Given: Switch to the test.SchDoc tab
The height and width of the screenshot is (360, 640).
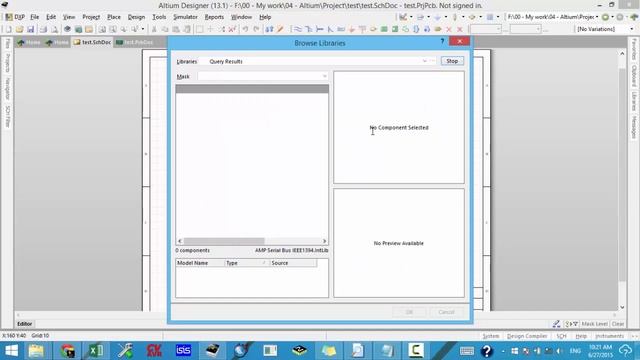Looking at the screenshot, I should pos(93,42).
